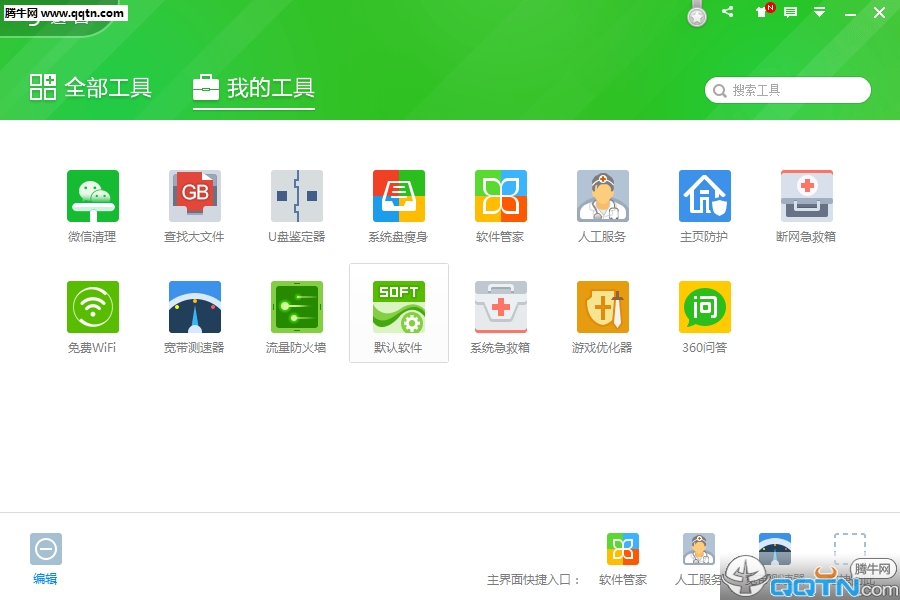
Task: Open 人工服务 shortcut in the bottom bar
Action: (699, 549)
